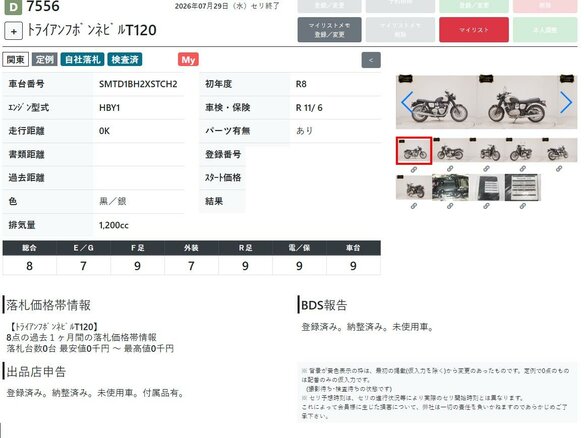Open the link icon under the engine close-up thumbnail
Image resolution: width=584 pixels, height=438 pixels.
pos(450,206)
